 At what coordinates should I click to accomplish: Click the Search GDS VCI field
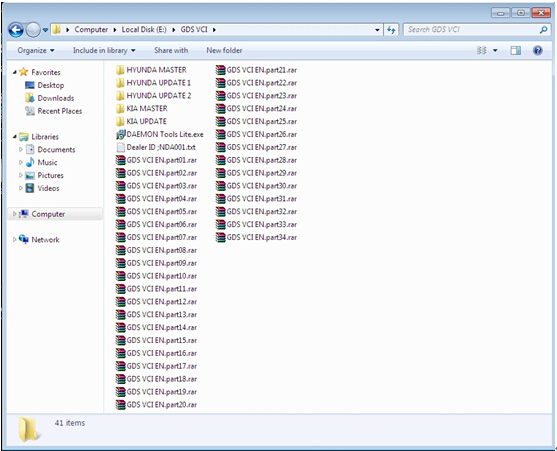pos(472,30)
